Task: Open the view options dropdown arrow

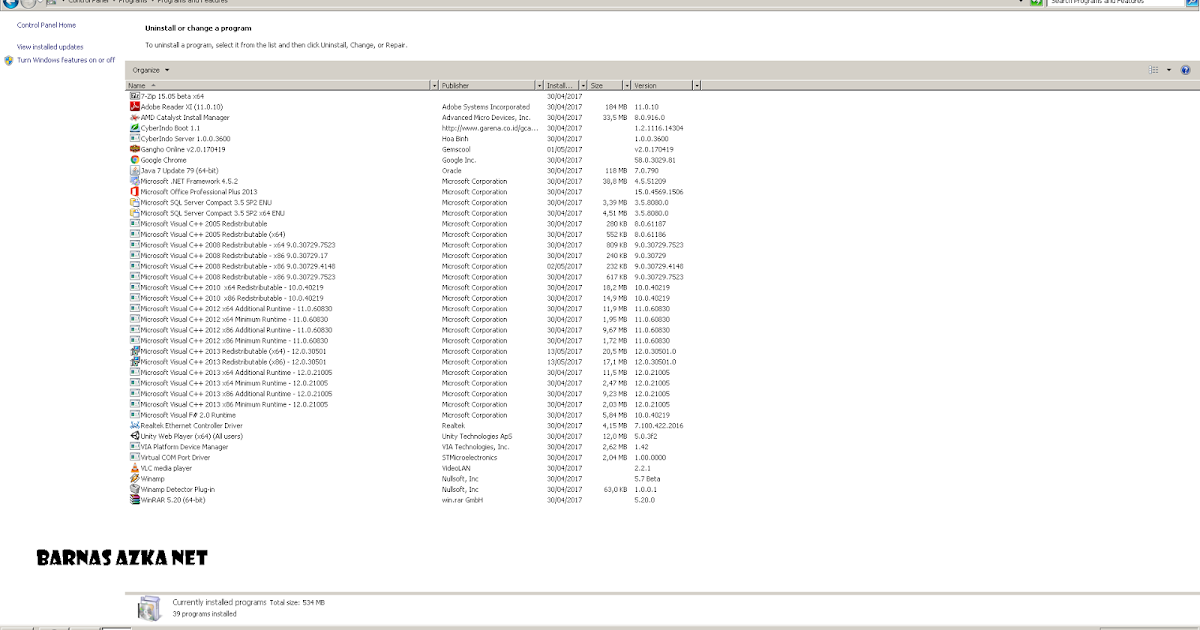Action: point(1168,70)
